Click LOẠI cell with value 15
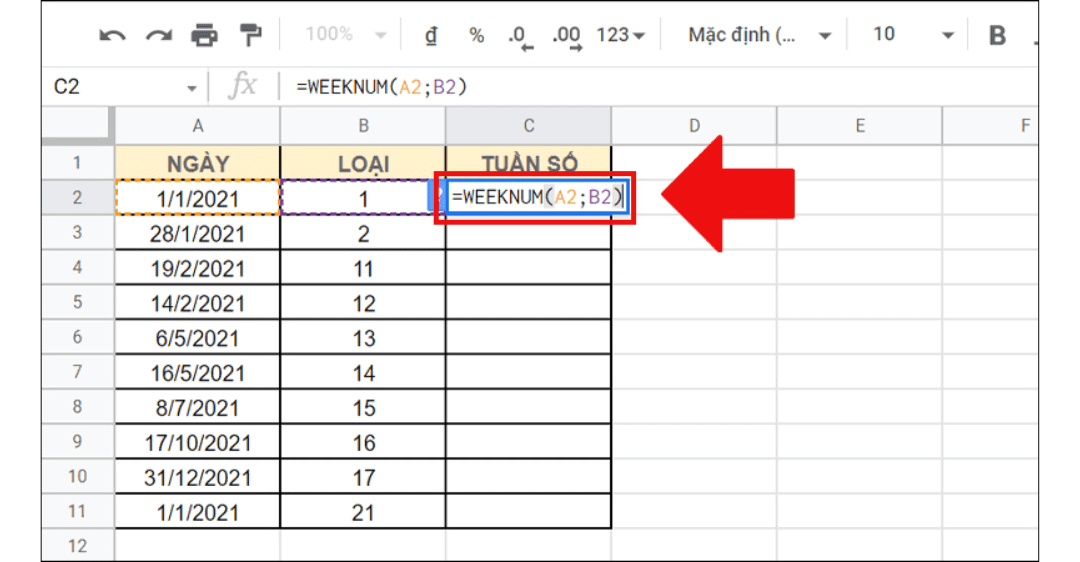Viewport: 1080px width, 562px height. coord(363,408)
